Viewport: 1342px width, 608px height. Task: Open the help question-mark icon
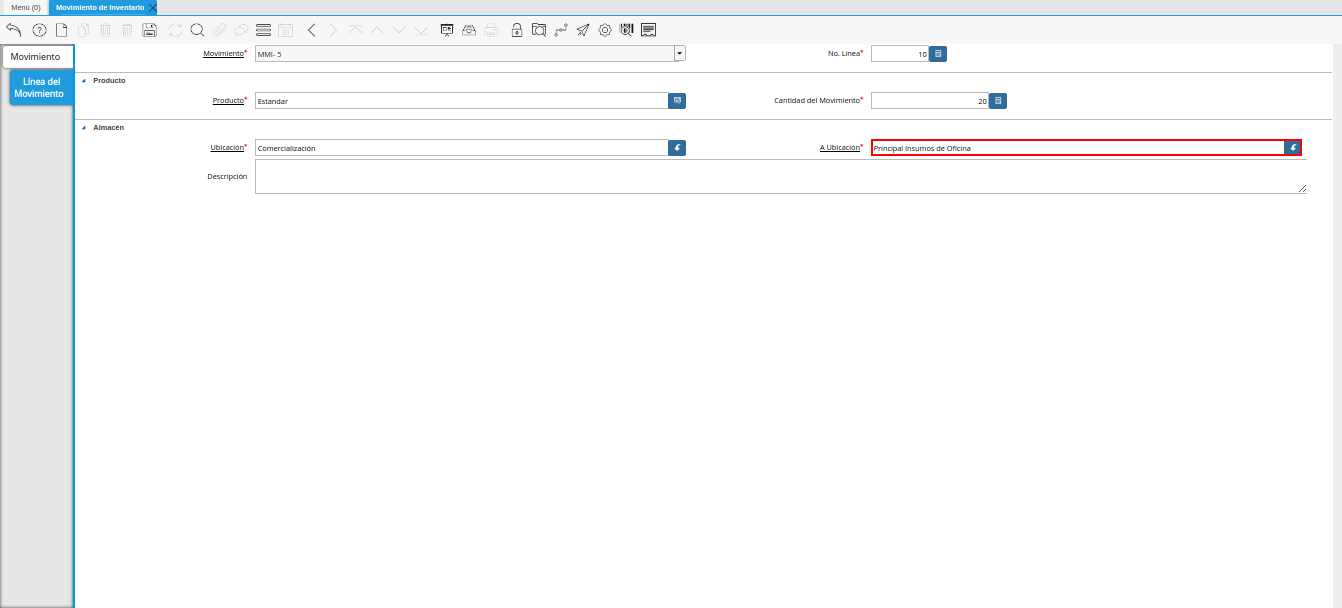point(39,30)
